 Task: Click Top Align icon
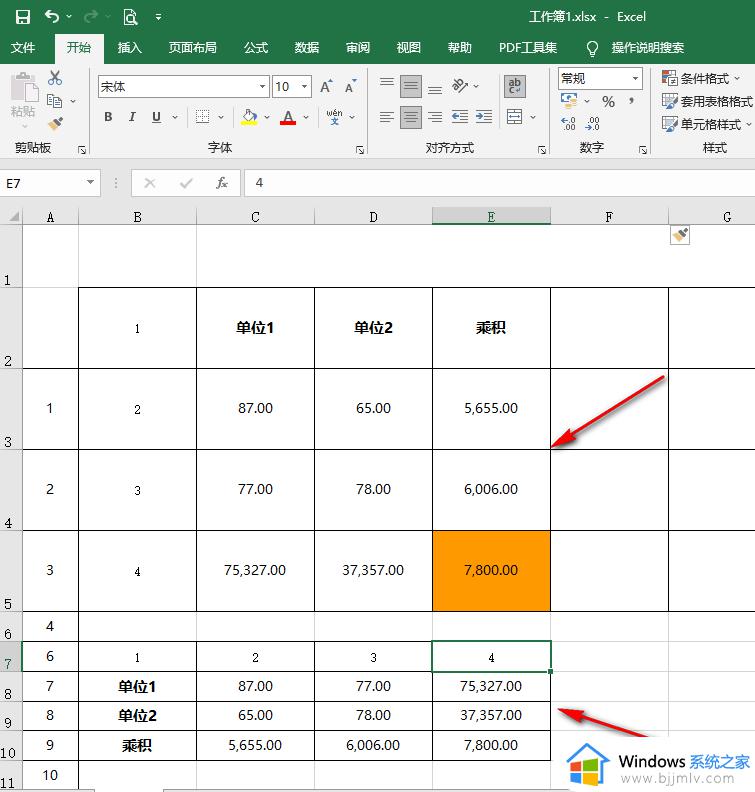click(387, 82)
